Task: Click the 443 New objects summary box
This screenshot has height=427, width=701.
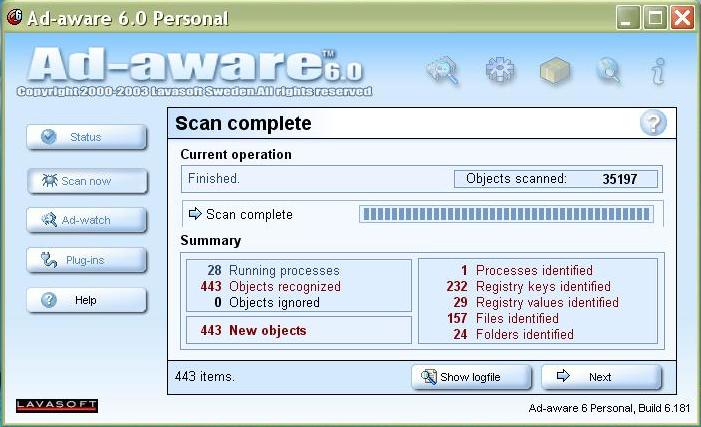Action: point(299,330)
